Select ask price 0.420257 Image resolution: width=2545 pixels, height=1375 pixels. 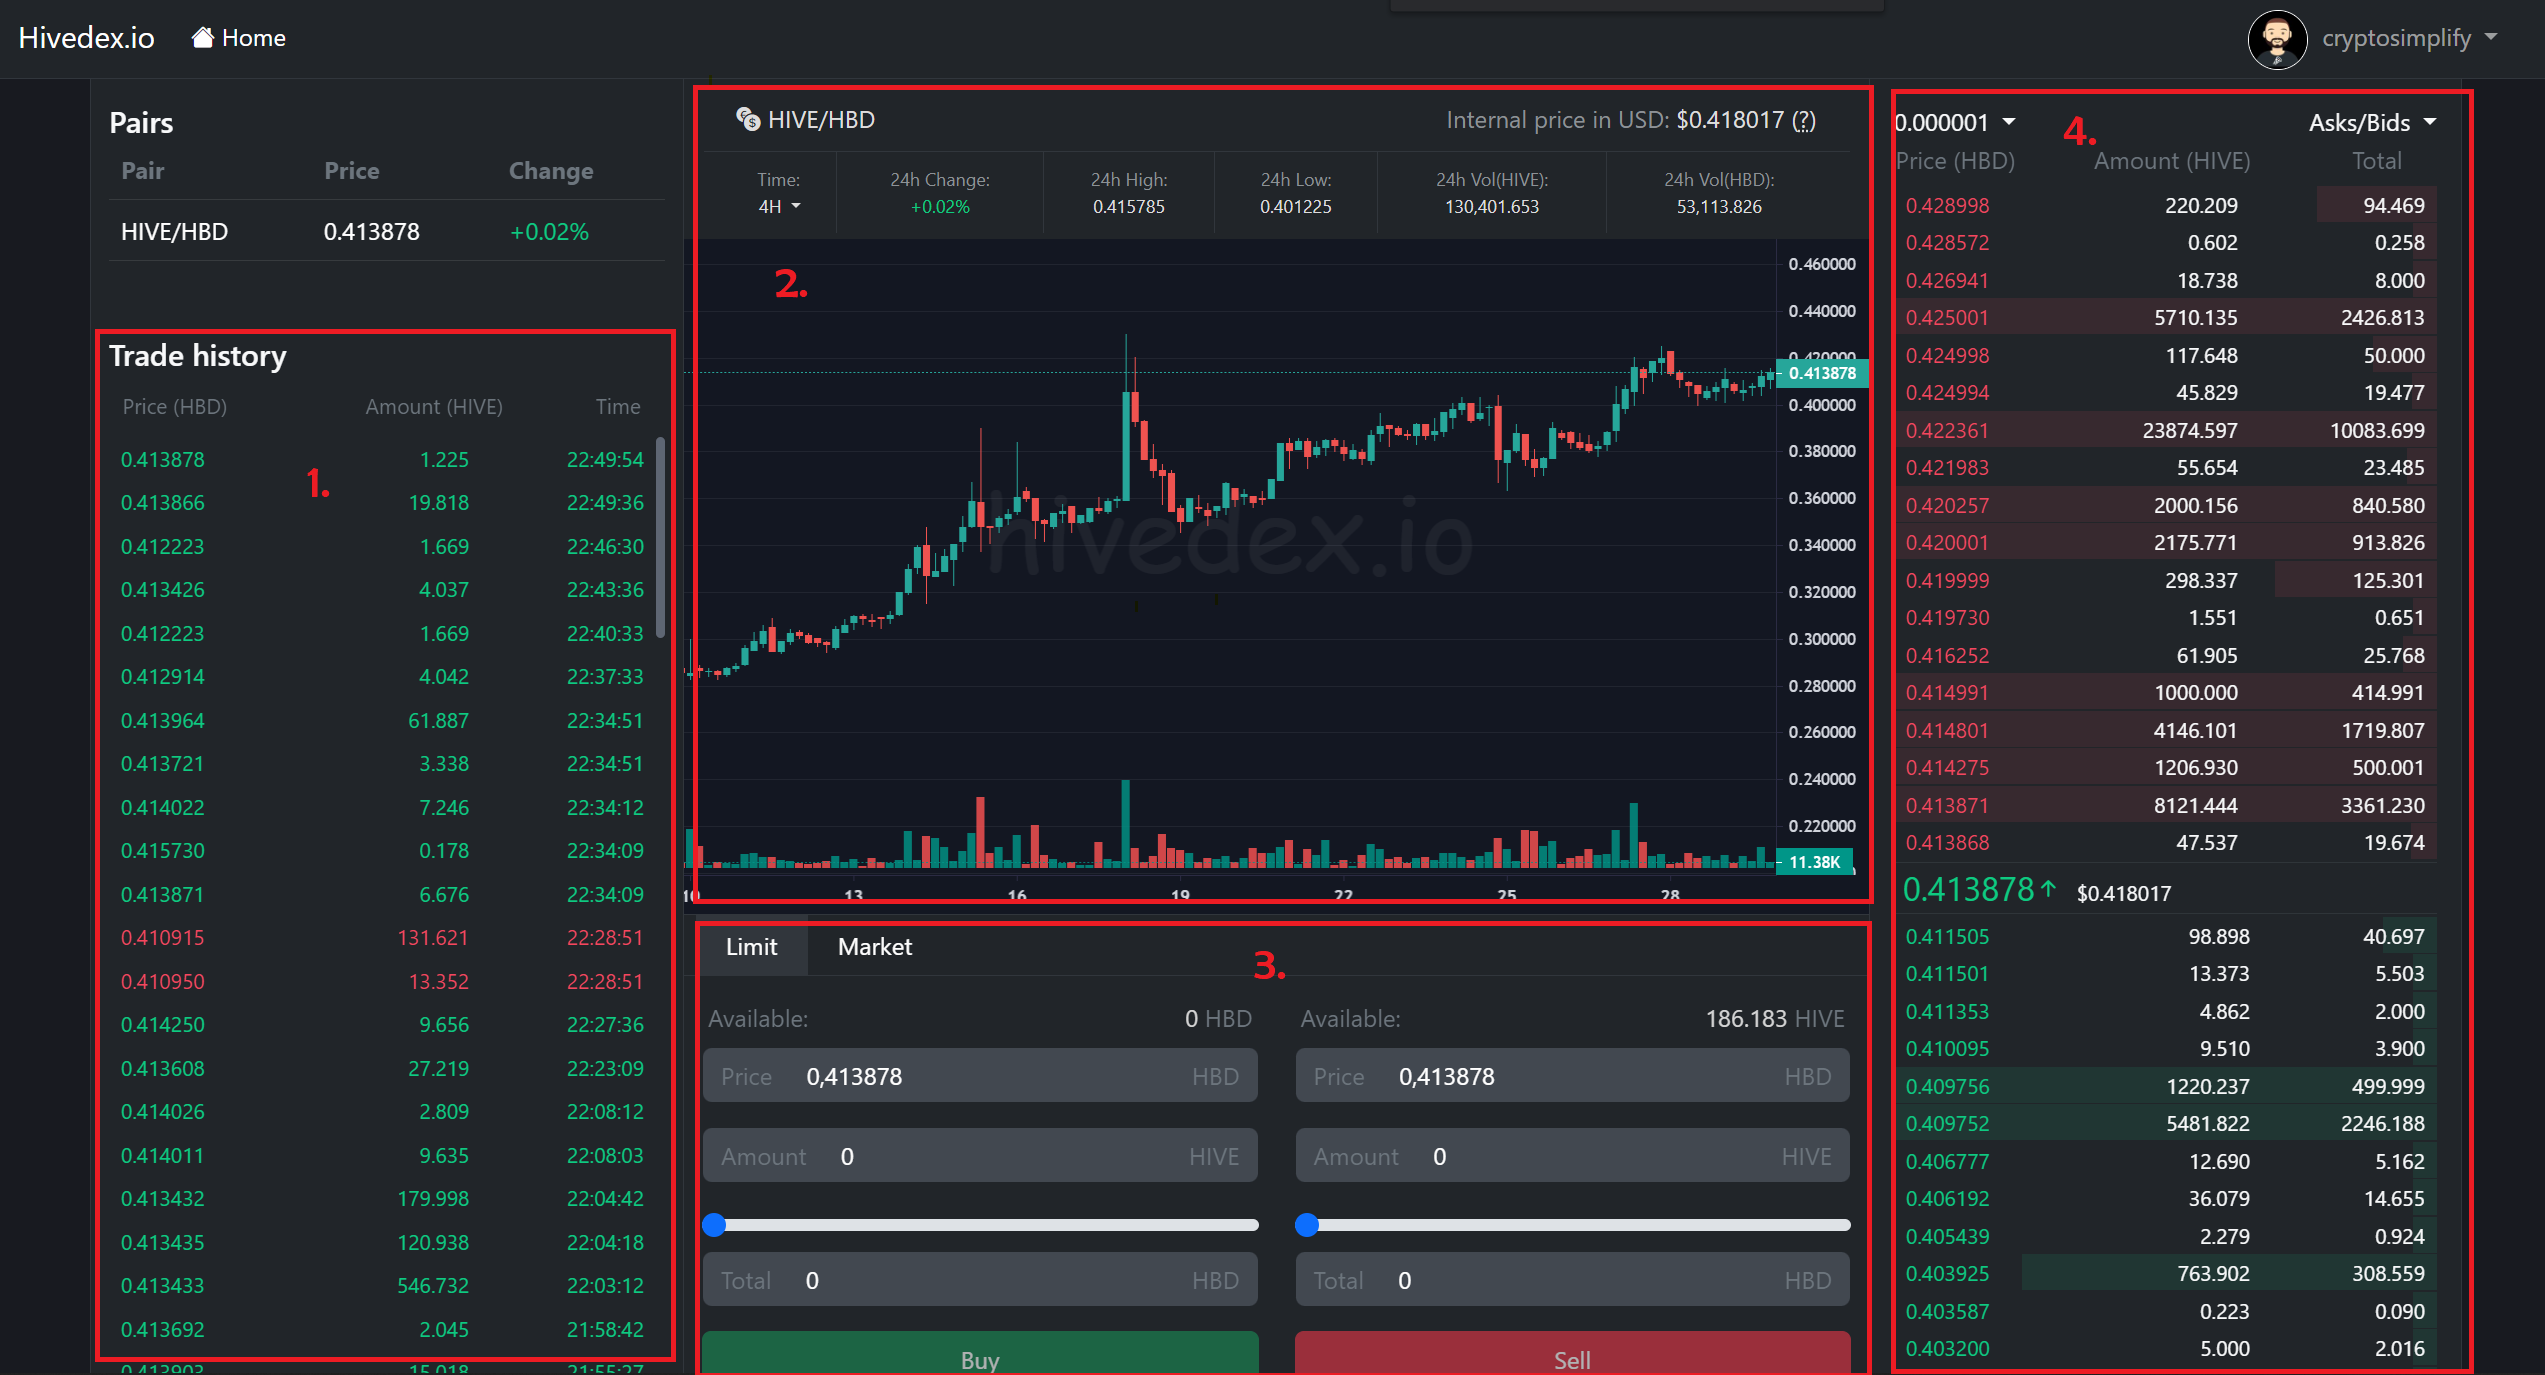pos(1947,505)
